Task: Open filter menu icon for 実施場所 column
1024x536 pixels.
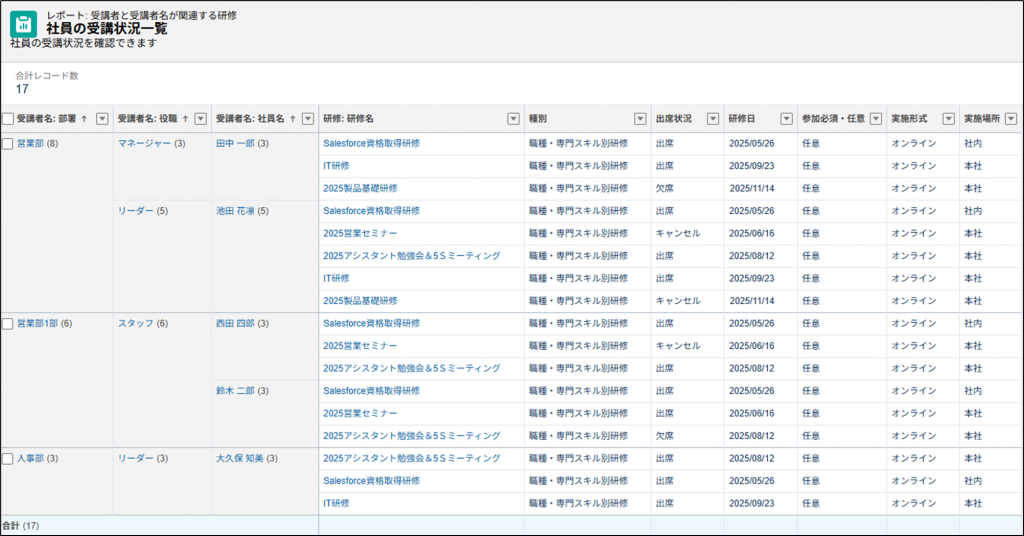Action: (x=1010, y=119)
